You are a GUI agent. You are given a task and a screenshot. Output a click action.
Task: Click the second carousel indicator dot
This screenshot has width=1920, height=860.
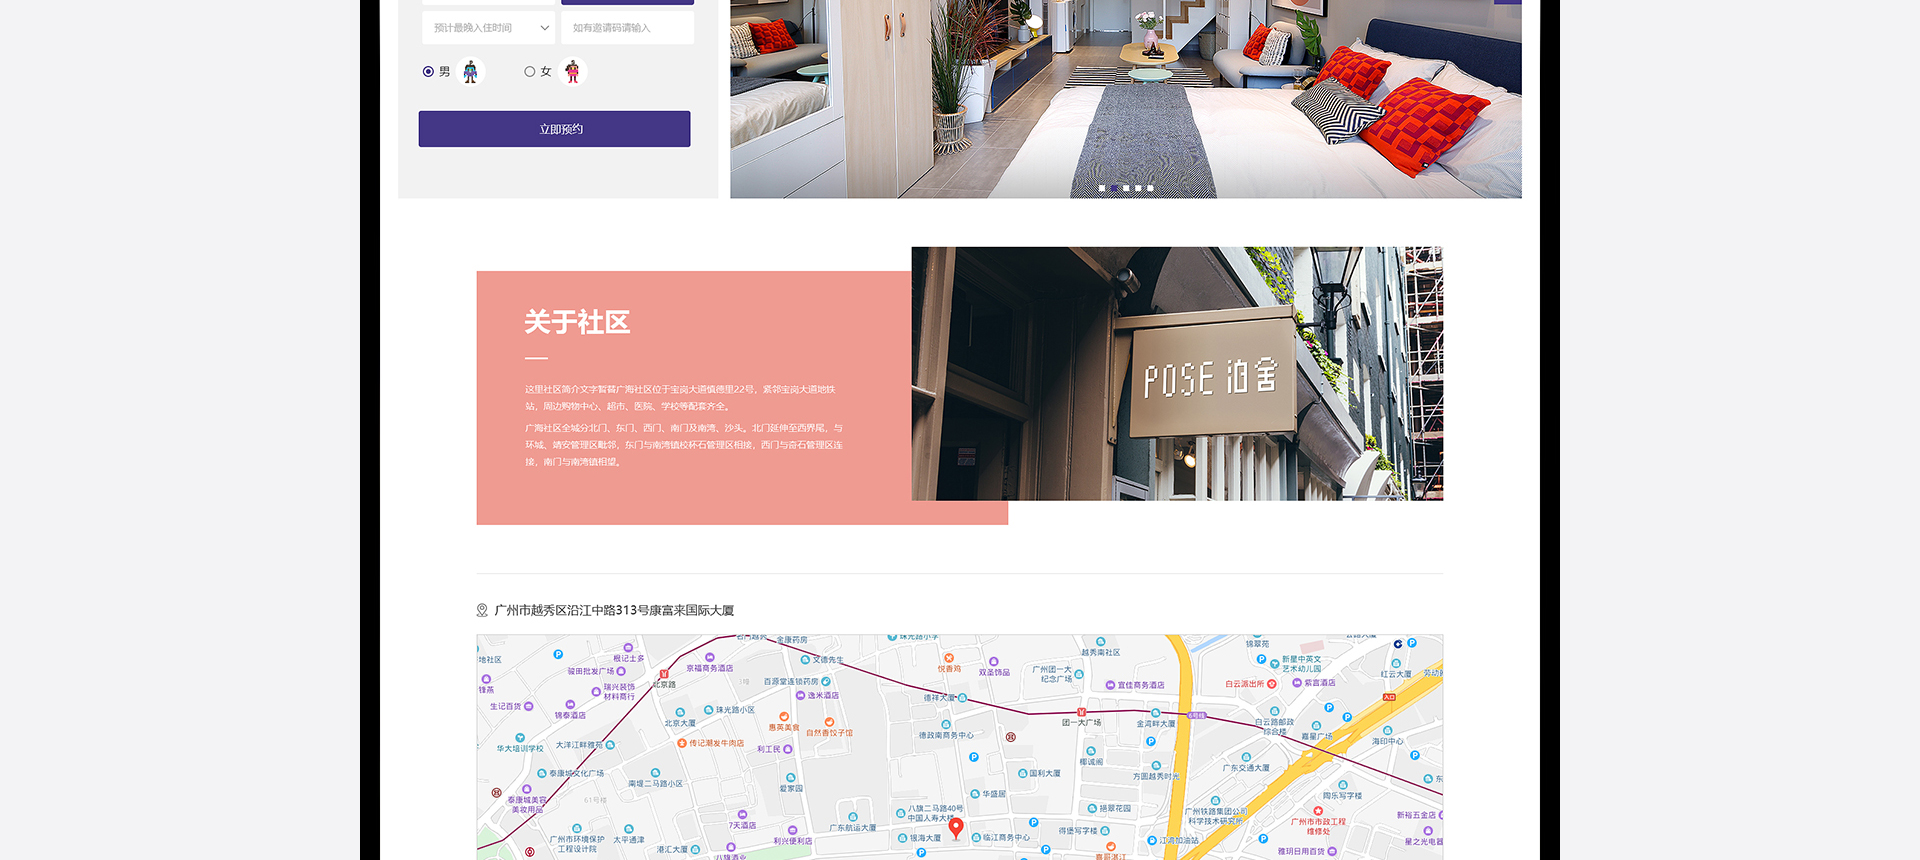point(1114,188)
